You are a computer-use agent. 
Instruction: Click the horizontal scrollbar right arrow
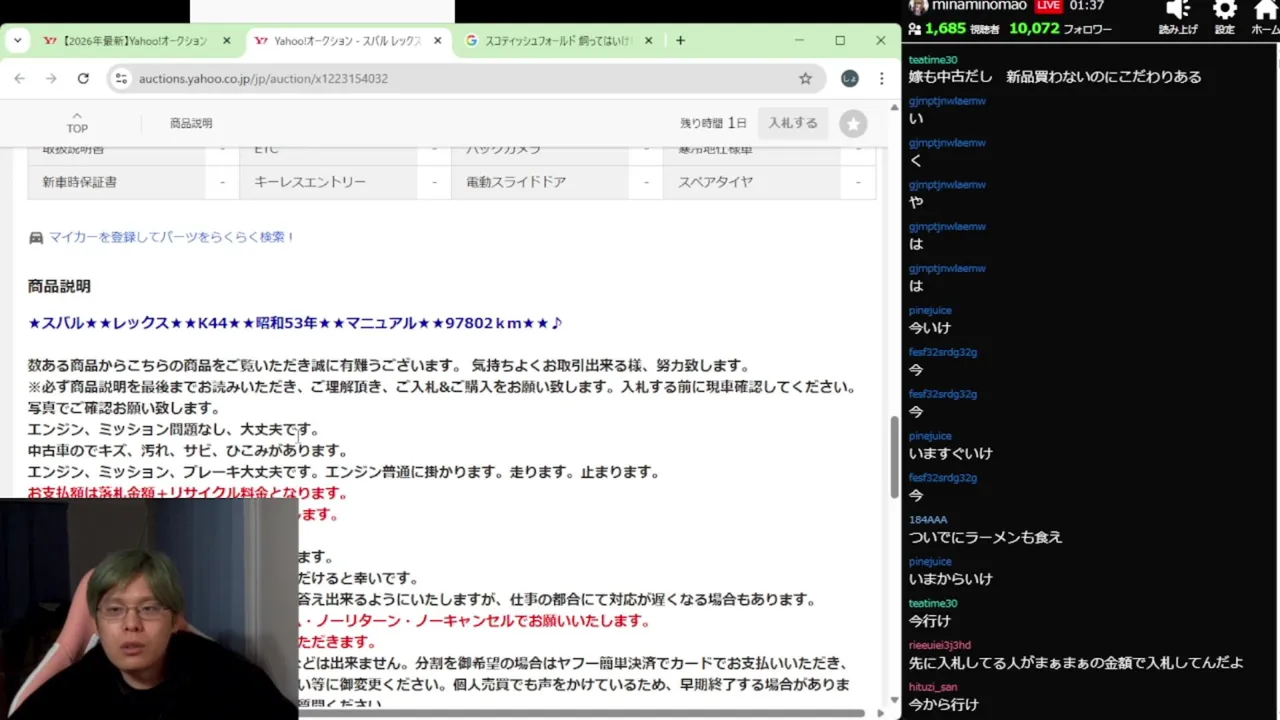[880, 713]
